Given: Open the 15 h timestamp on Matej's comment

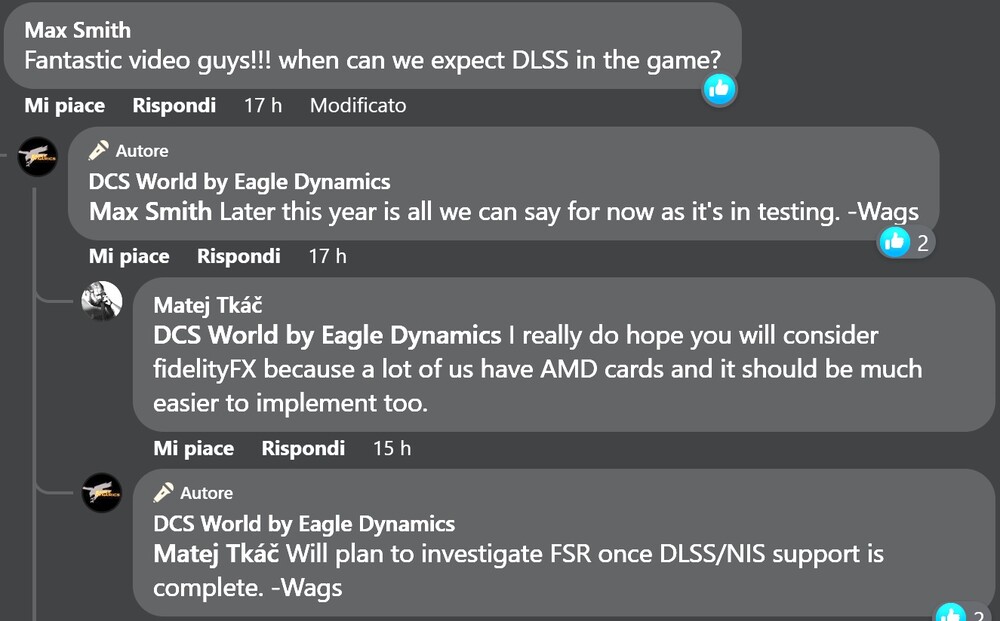Looking at the screenshot, I should point(392,448).
